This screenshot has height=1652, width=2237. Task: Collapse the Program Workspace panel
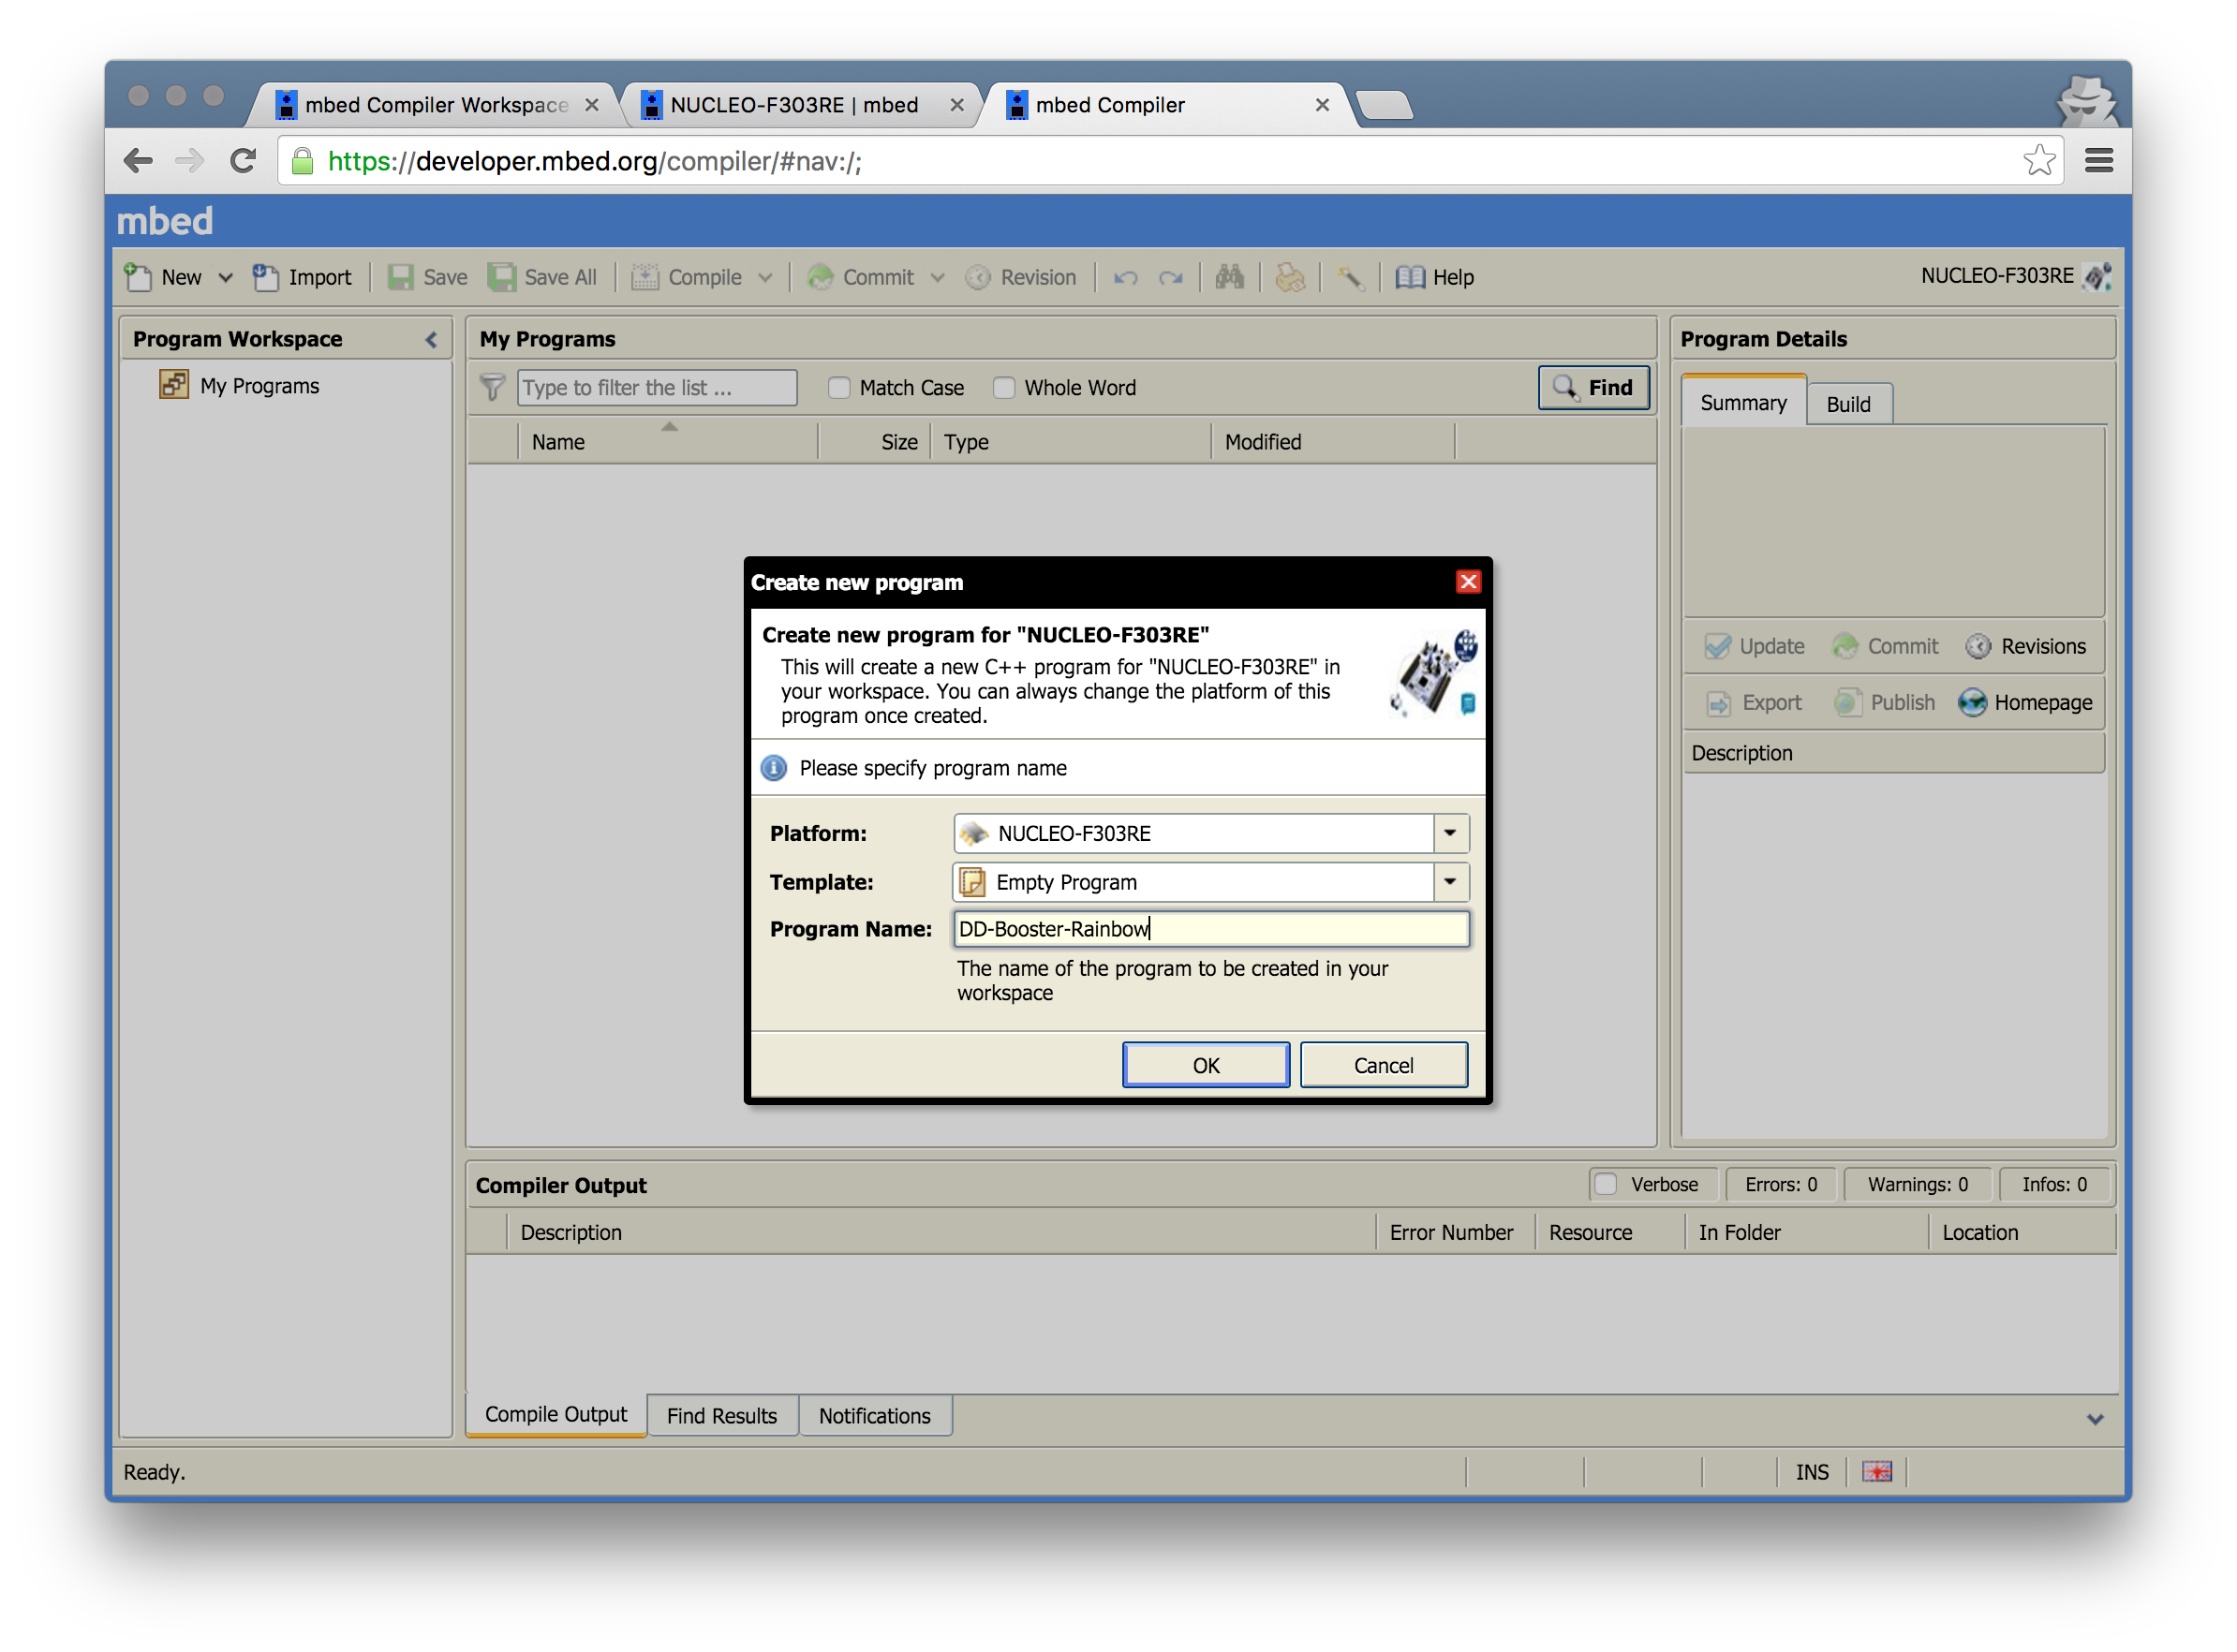(x=432, y=340)
